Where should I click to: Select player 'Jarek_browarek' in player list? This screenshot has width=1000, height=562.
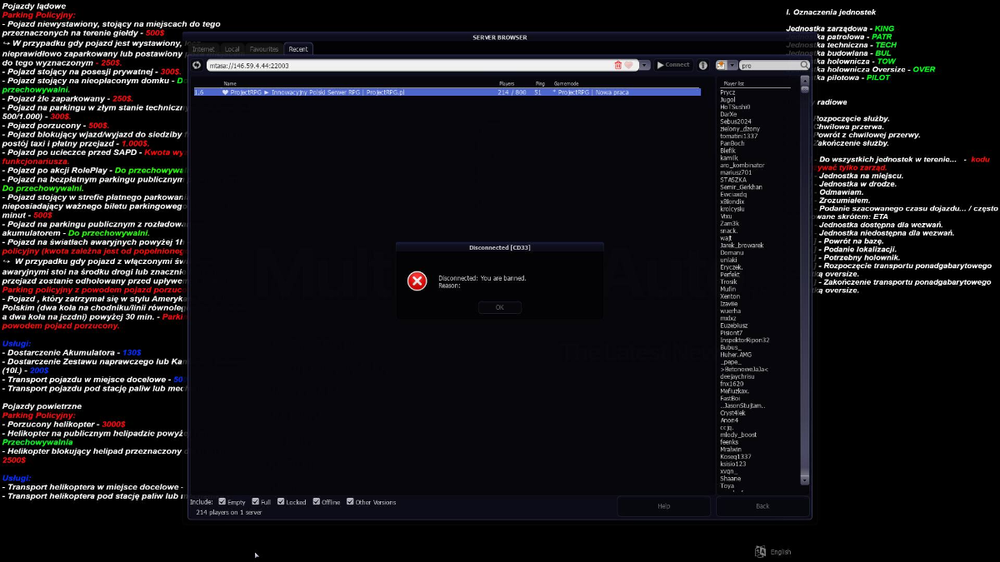(x=742, y=245)
